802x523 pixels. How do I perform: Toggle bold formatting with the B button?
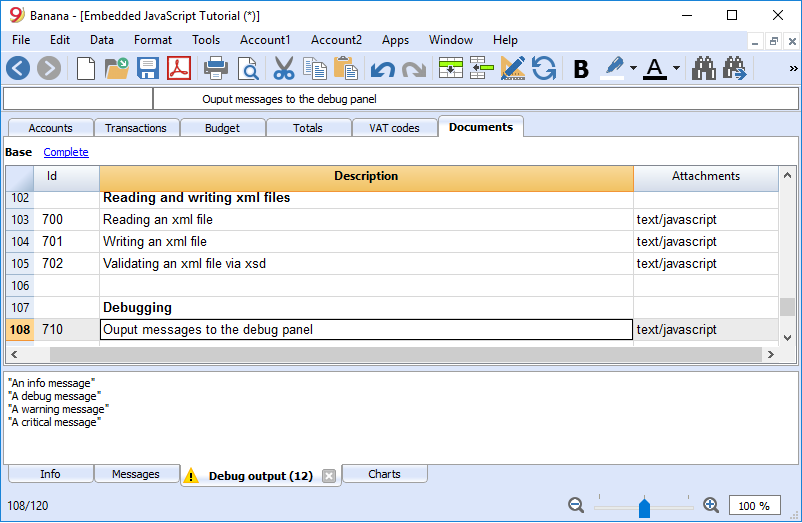point(581,69)
